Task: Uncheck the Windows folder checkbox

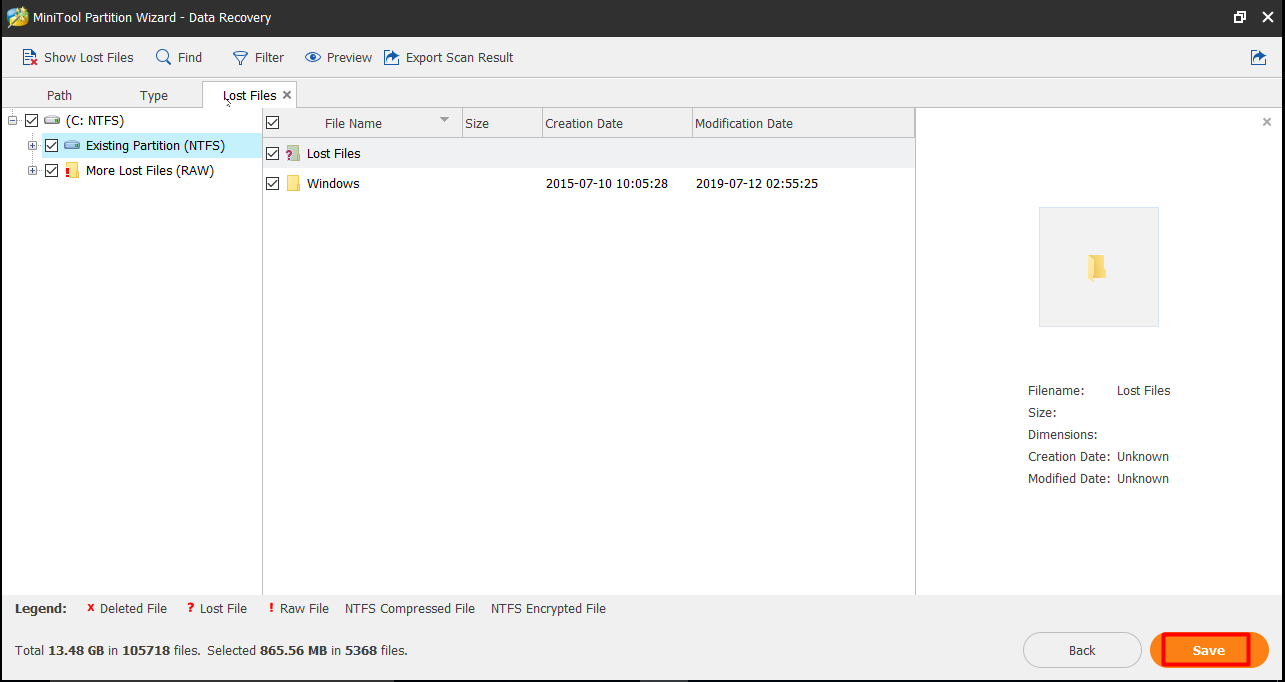Action: tap(272, 184)
